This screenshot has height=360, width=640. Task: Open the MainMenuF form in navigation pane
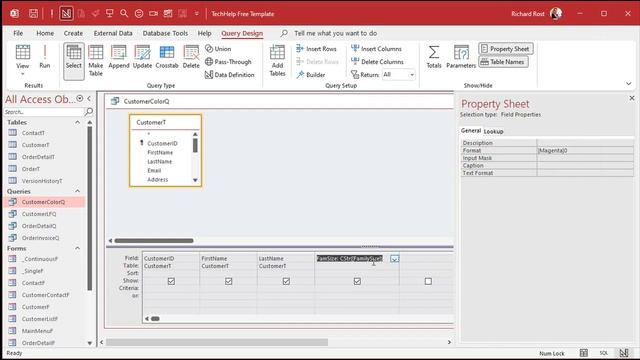[37, 331]
